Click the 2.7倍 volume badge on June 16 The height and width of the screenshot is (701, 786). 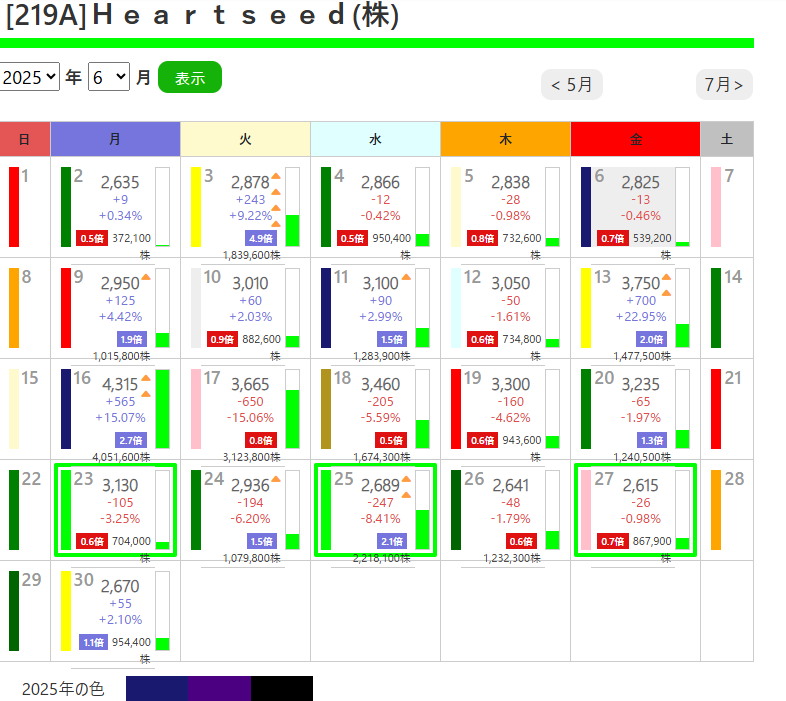click(x=132, y=440)
